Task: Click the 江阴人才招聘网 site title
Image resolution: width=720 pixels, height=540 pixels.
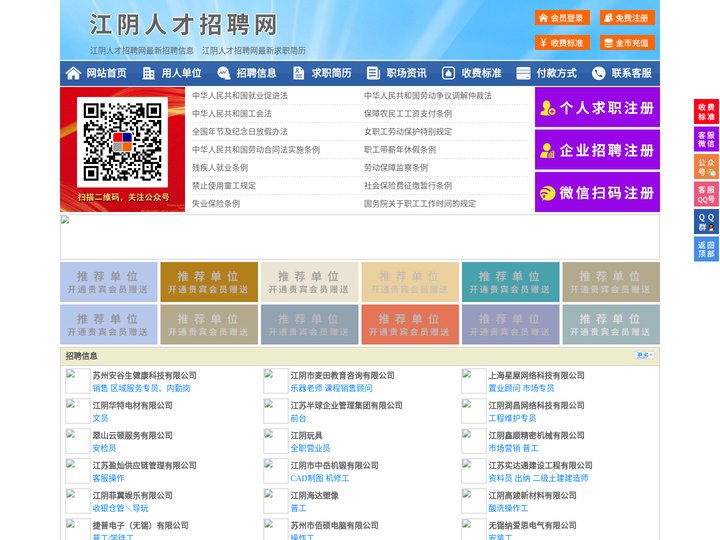Action: pos(184,24)
